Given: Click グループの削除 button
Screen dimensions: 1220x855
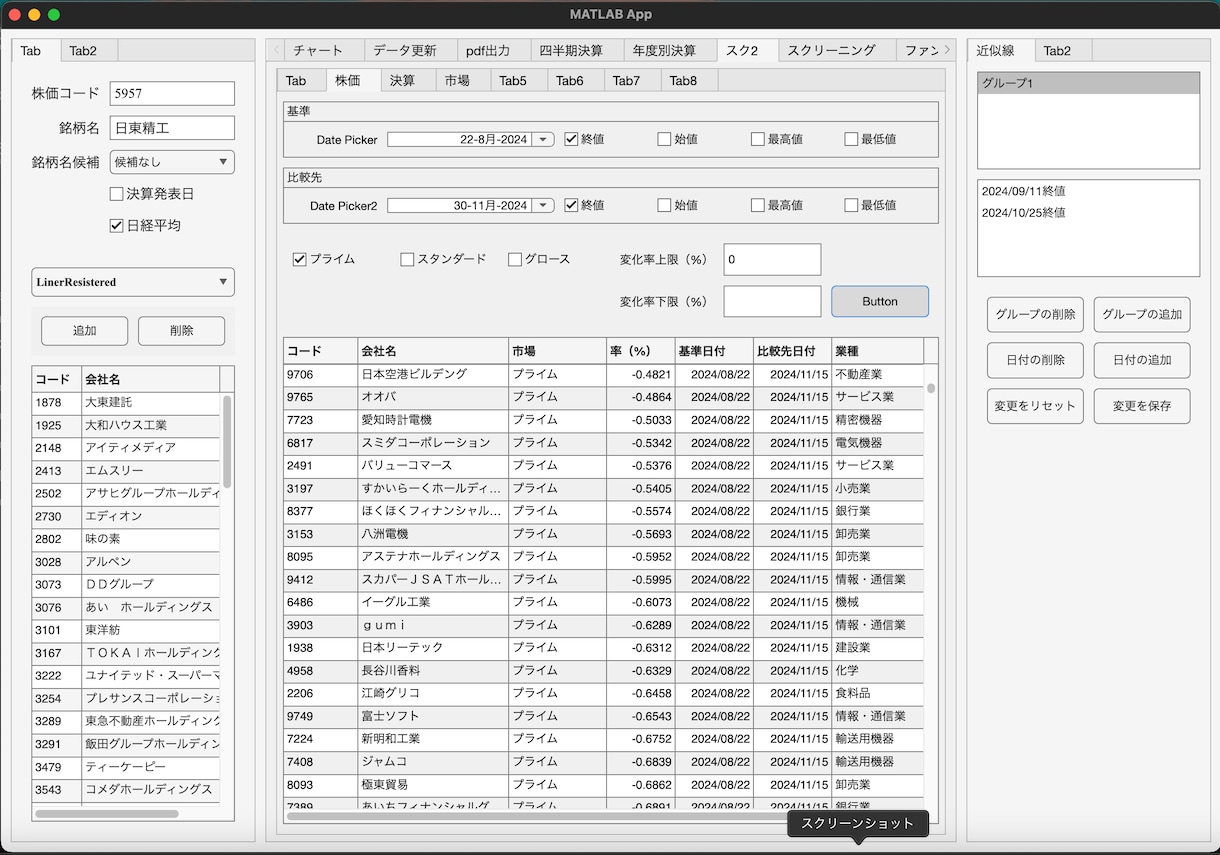Looking at the screenshot, I should [1035, 314].
